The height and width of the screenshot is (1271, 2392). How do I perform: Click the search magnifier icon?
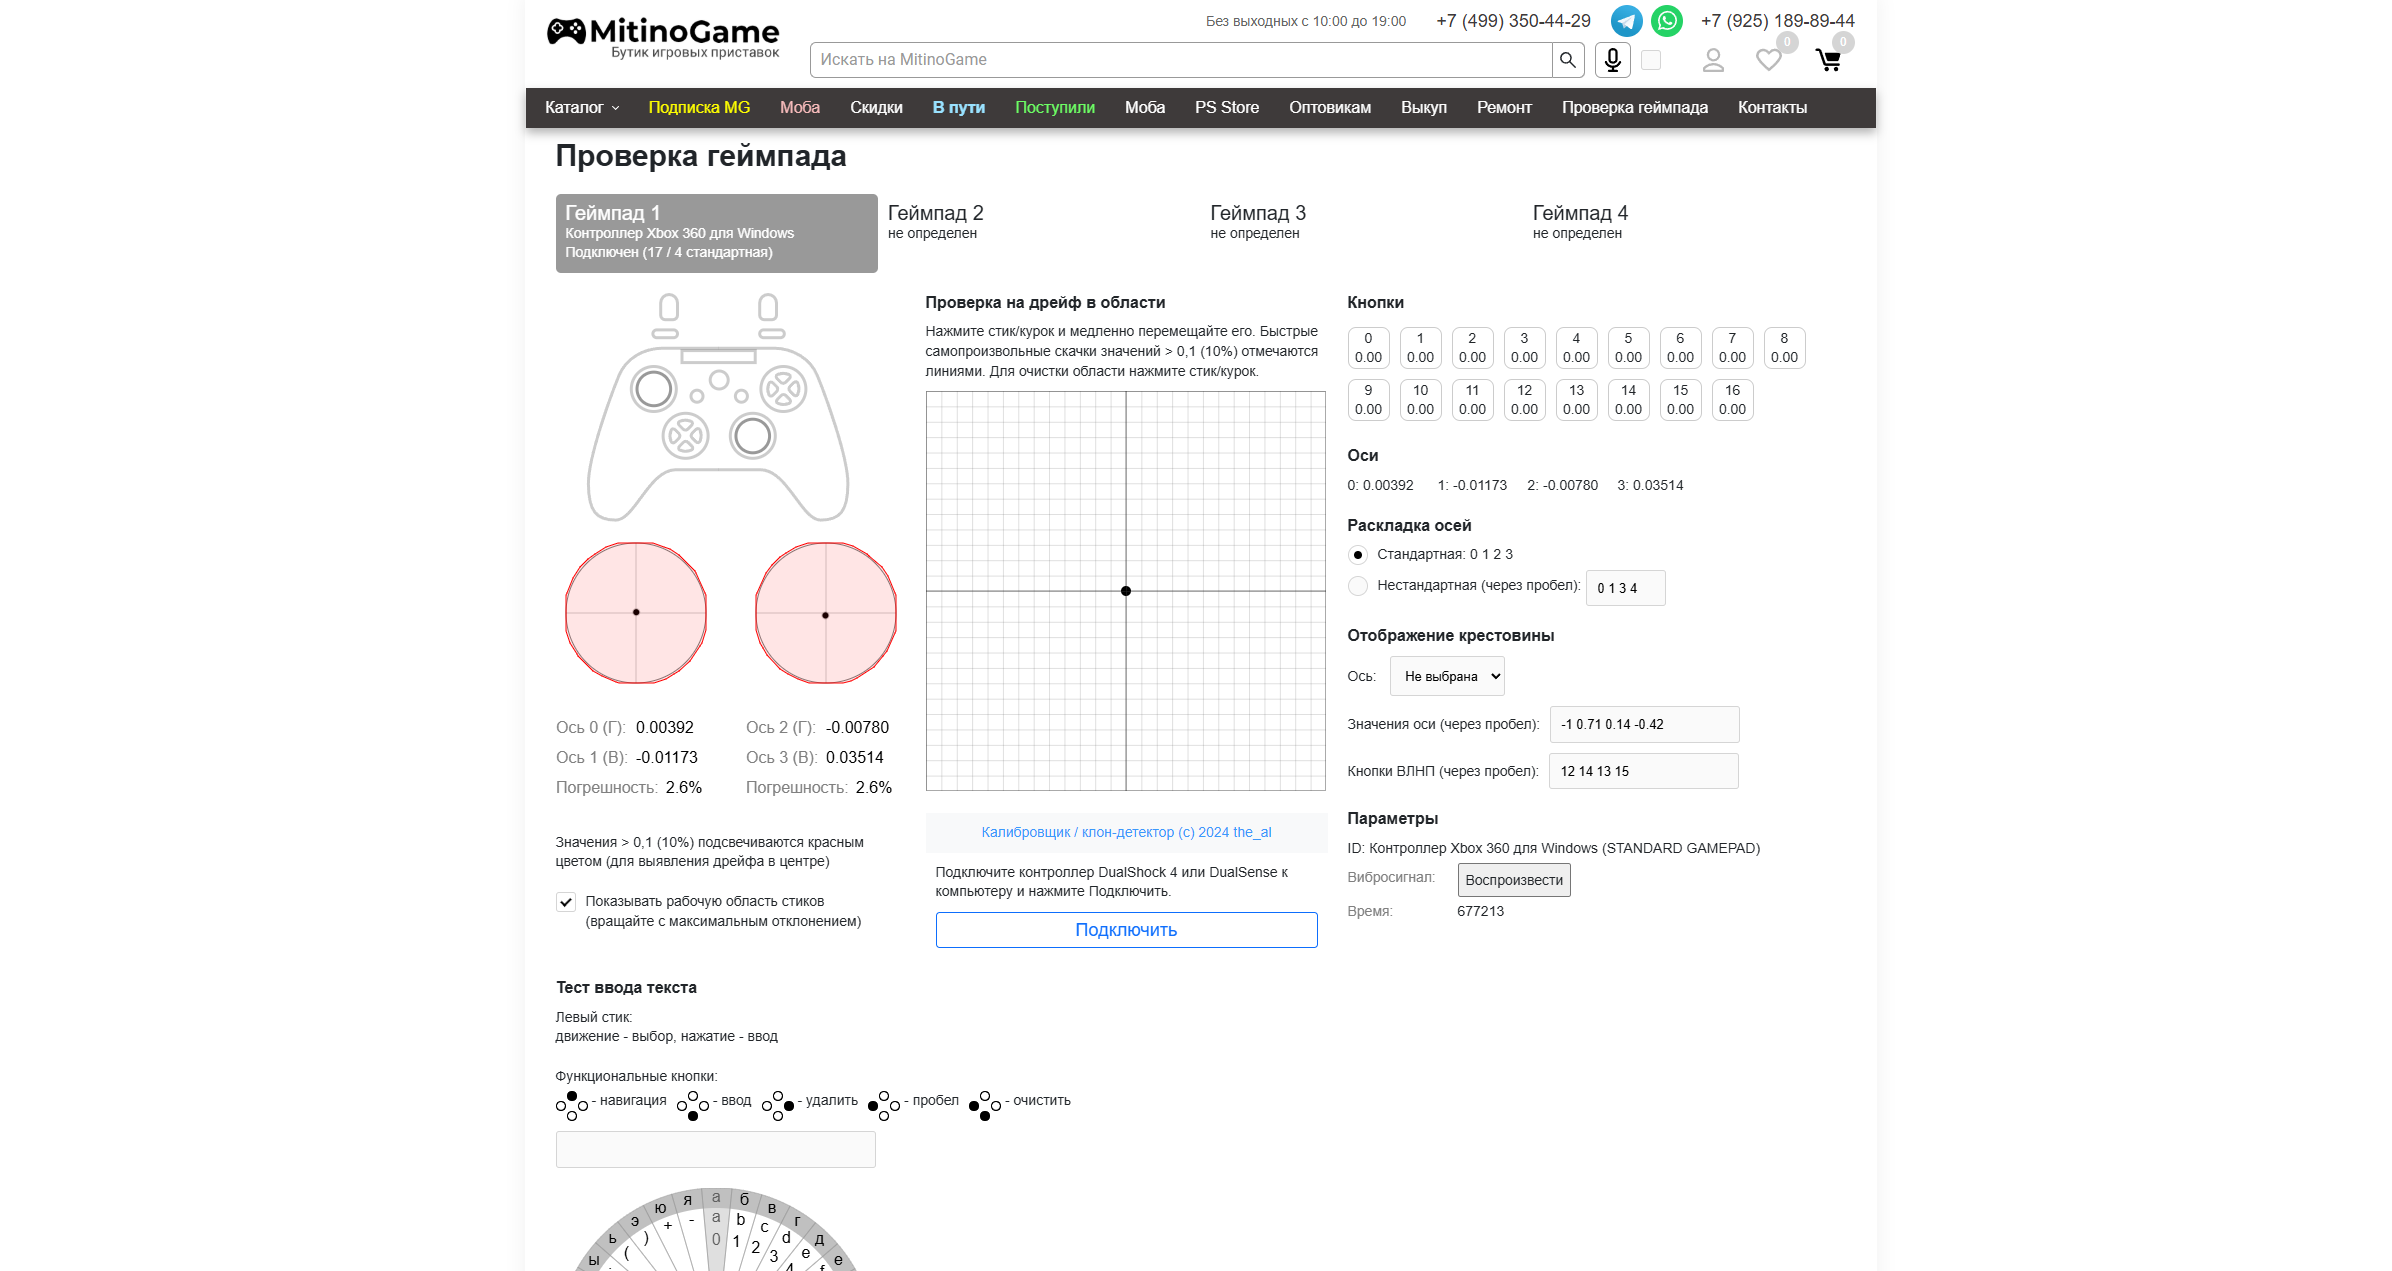pyautogui.click(x=1568, y=60)
